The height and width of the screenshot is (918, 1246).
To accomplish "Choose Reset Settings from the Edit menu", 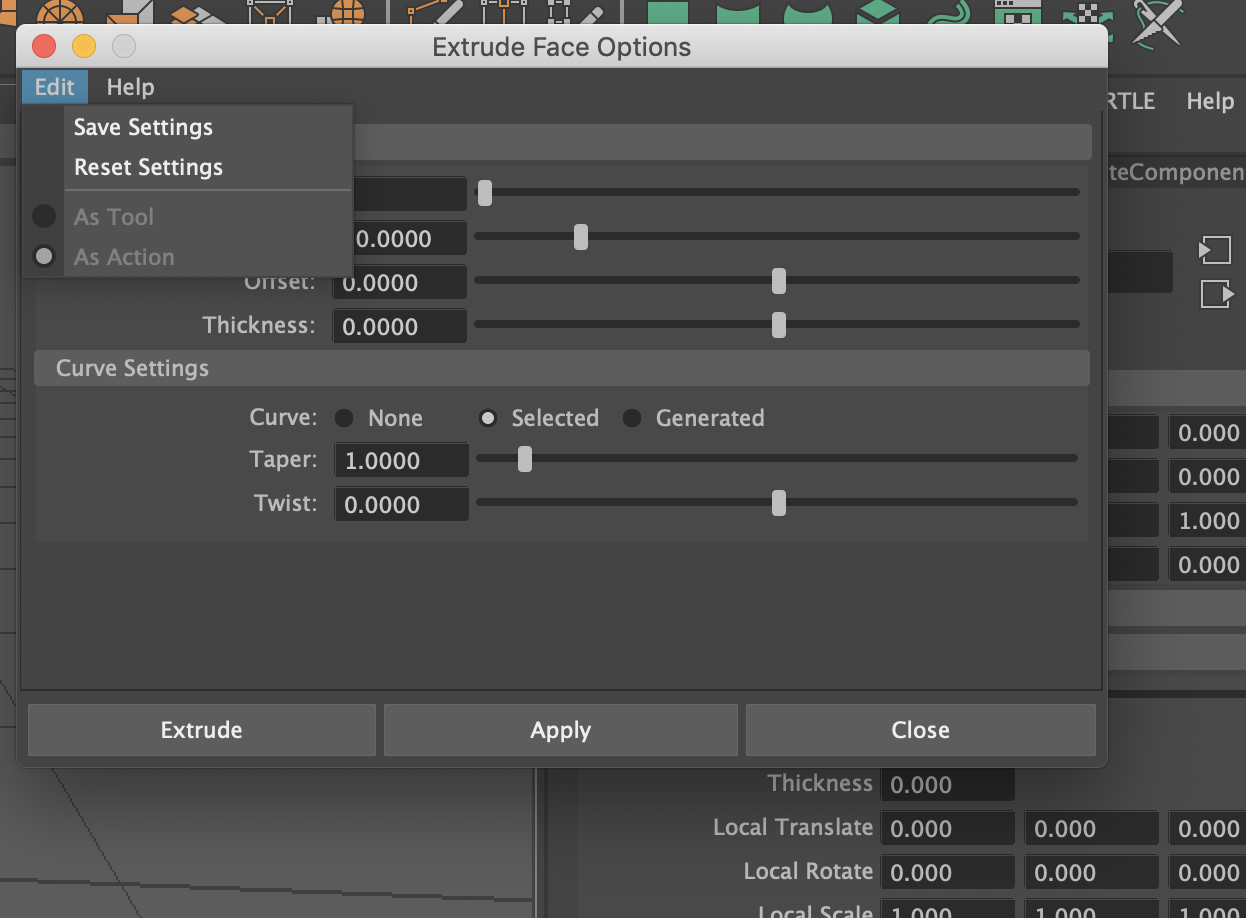I will [x=148, y=167].
